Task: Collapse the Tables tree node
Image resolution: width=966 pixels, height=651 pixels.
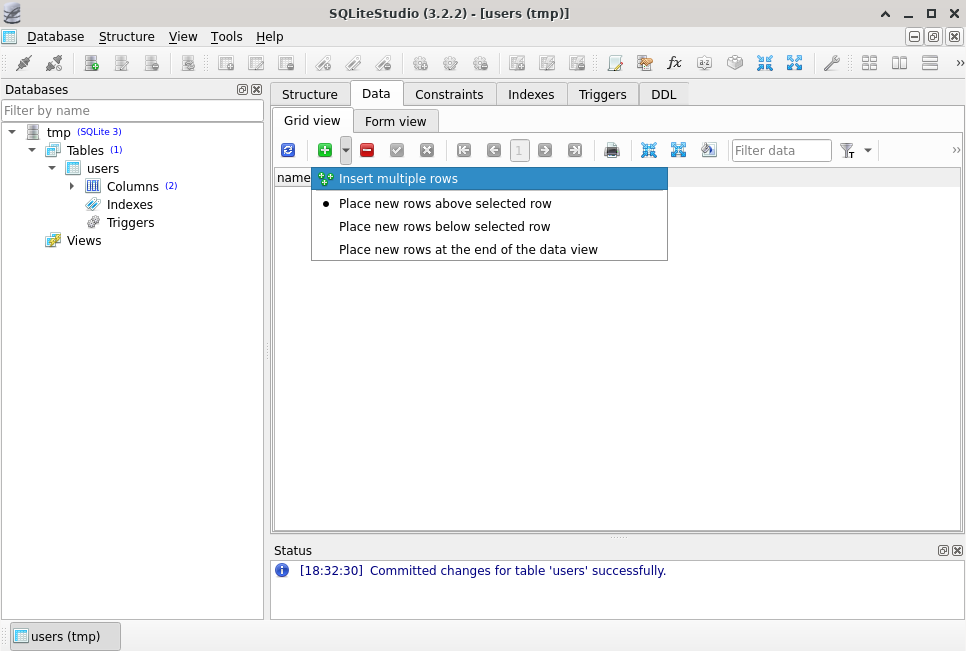Action: coord(32,150)
